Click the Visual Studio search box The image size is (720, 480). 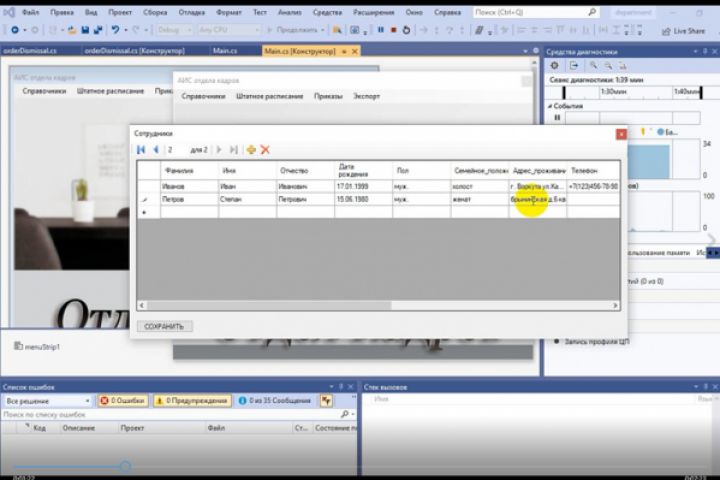535,12
